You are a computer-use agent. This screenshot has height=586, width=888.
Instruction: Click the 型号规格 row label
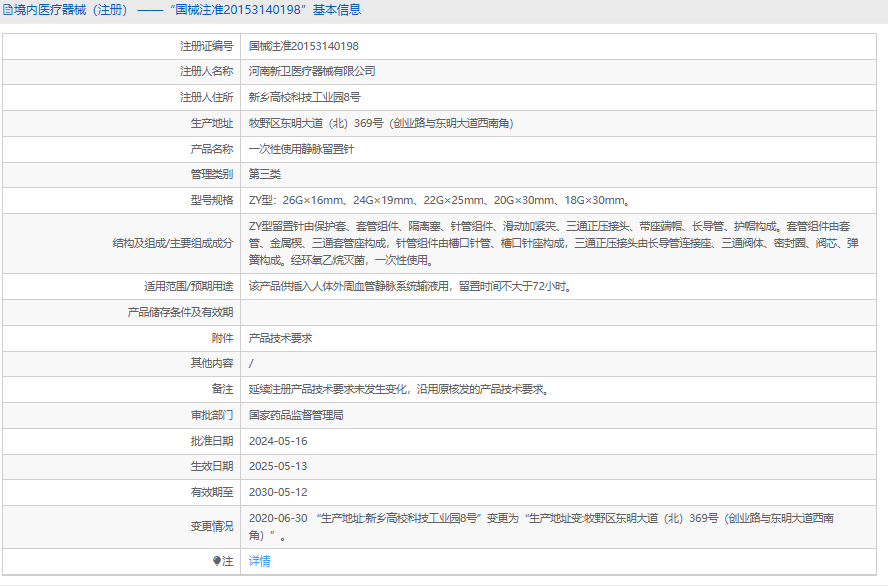(x=212, y=200)
